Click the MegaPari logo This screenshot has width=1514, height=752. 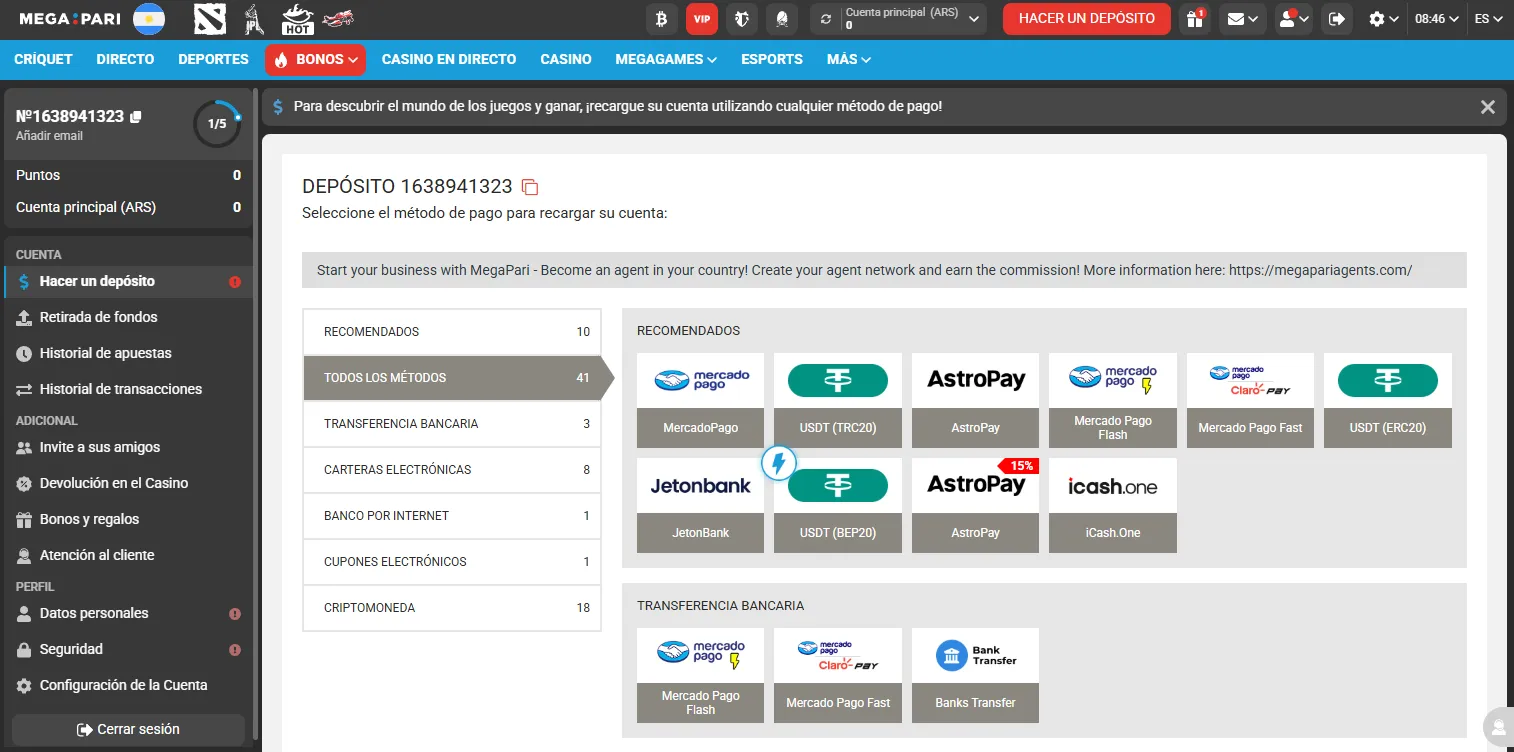tap(72, 19)
